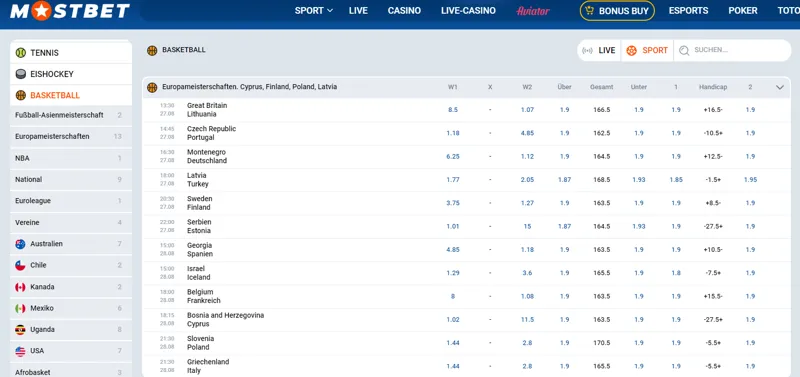Select W1 odds 3.75 for Sweden
The width and height of the screenshot is (800, 377).
click(453, 203)
